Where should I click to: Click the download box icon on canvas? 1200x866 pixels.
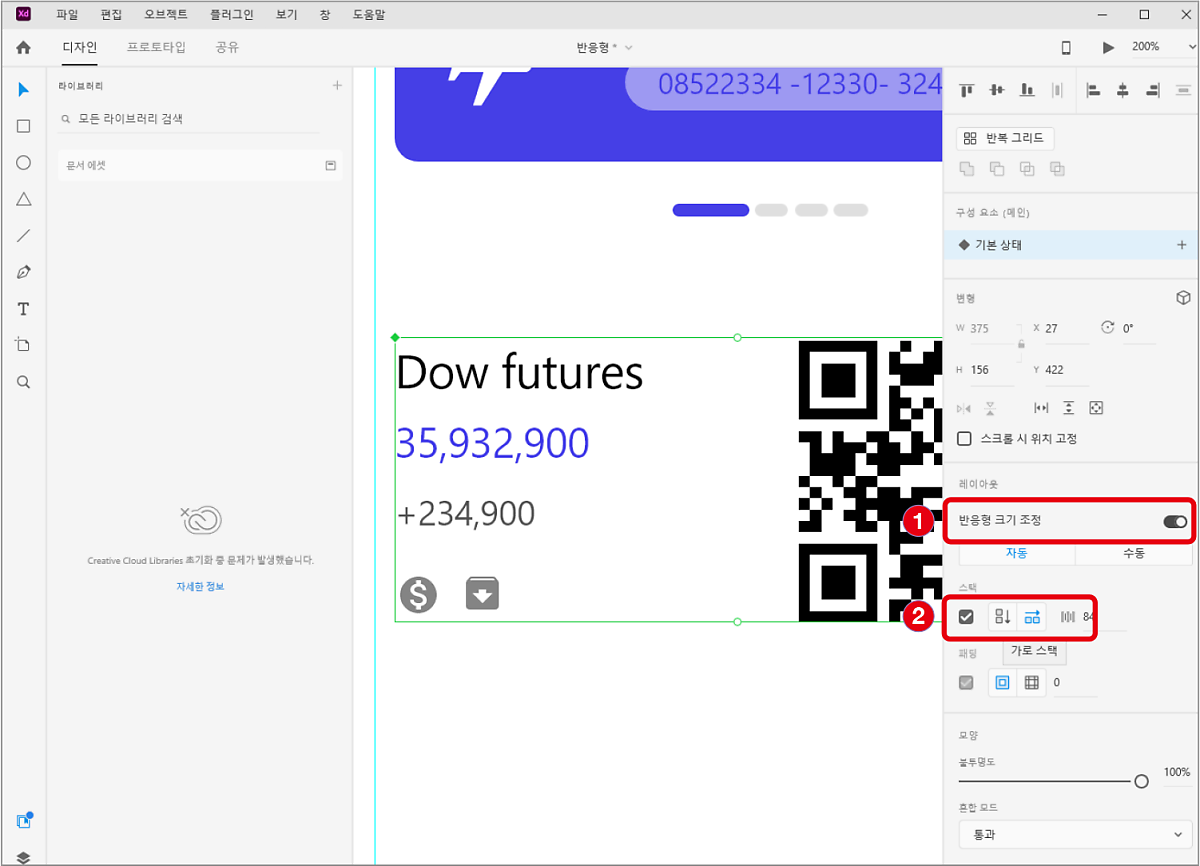click(483, 593)
